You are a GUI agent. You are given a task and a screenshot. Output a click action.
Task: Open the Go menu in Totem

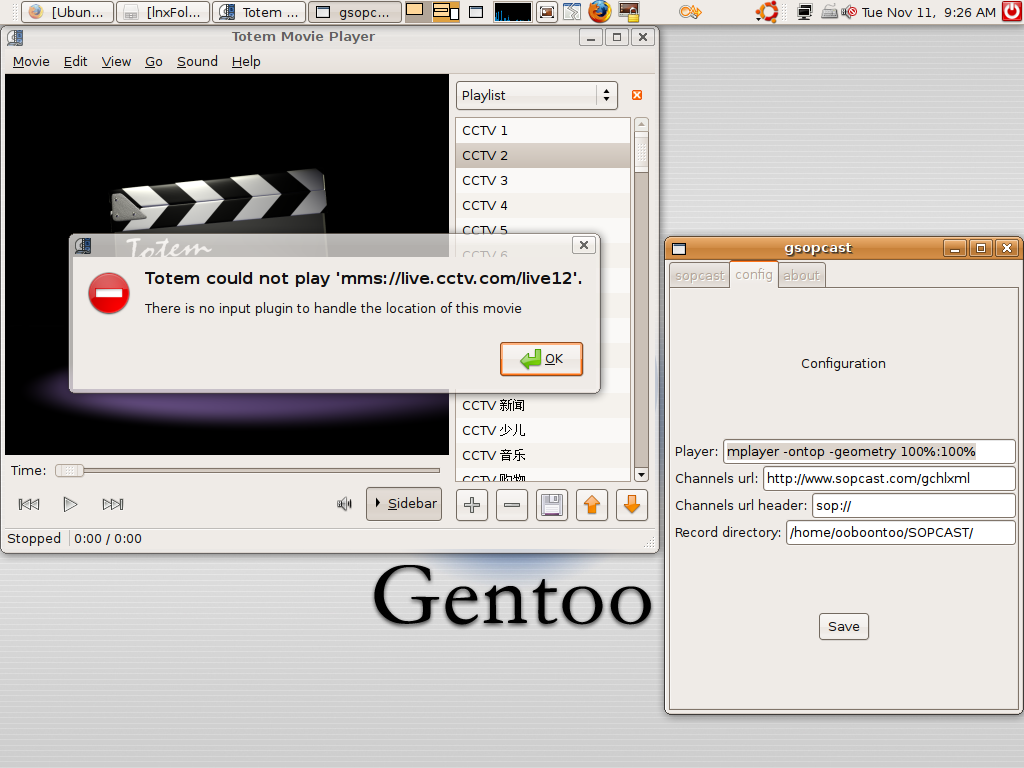click(153, 61)
